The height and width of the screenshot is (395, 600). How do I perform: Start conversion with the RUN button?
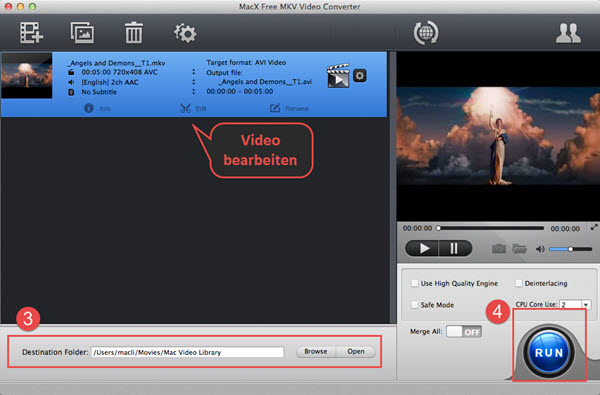point(549,353)
